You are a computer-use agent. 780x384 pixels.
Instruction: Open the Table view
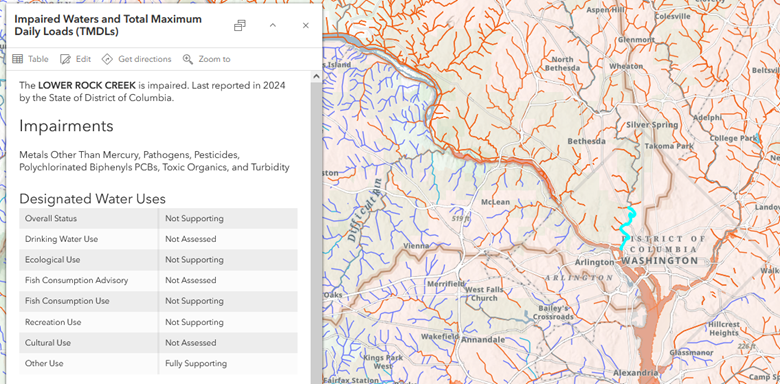tap(30, 59)
